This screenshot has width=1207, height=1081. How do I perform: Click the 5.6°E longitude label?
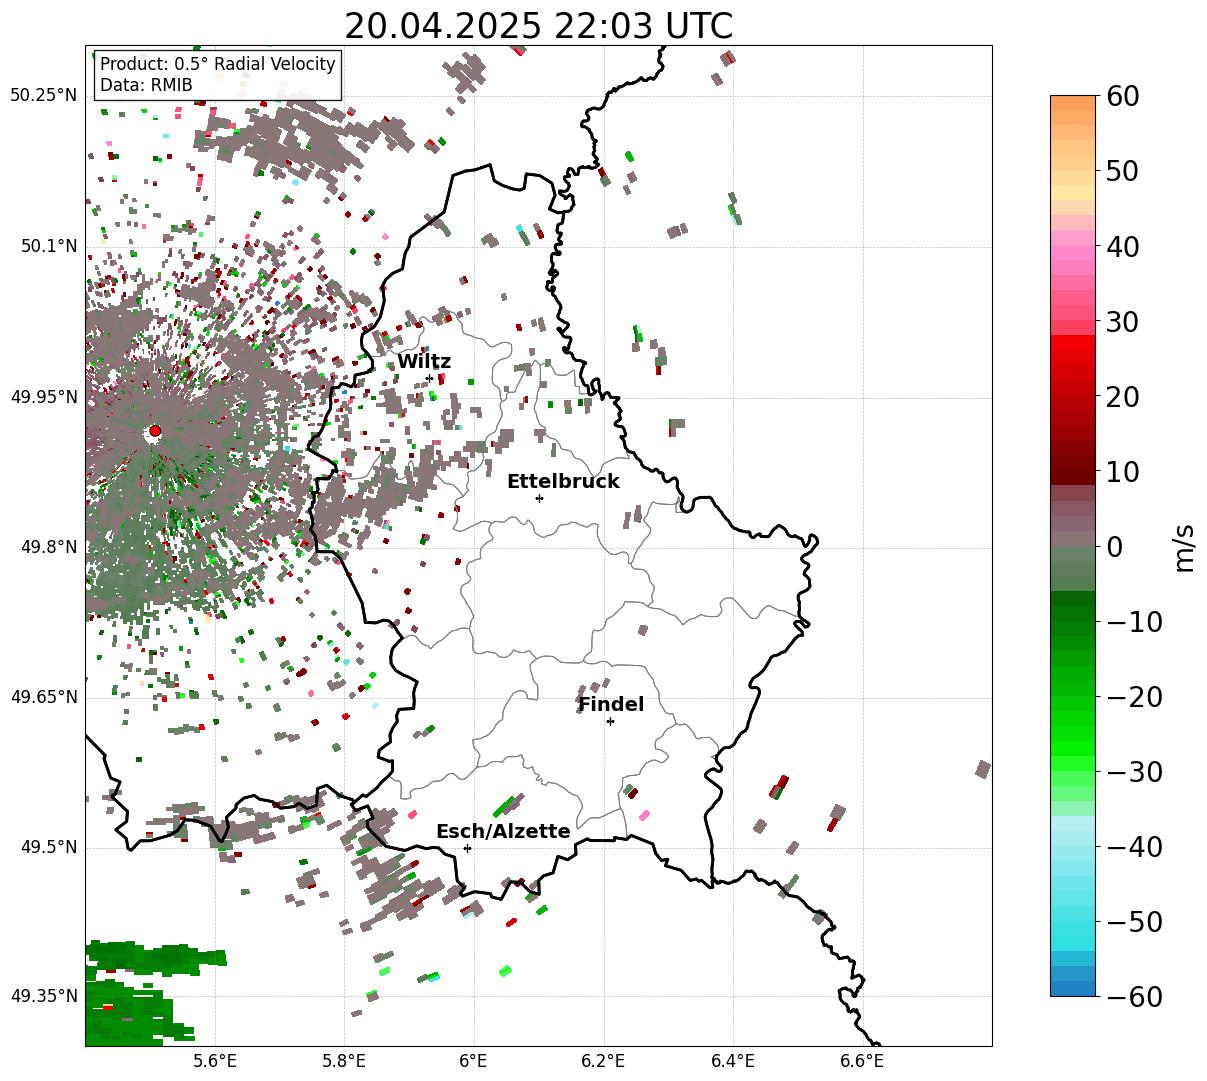pos(215,1061)
